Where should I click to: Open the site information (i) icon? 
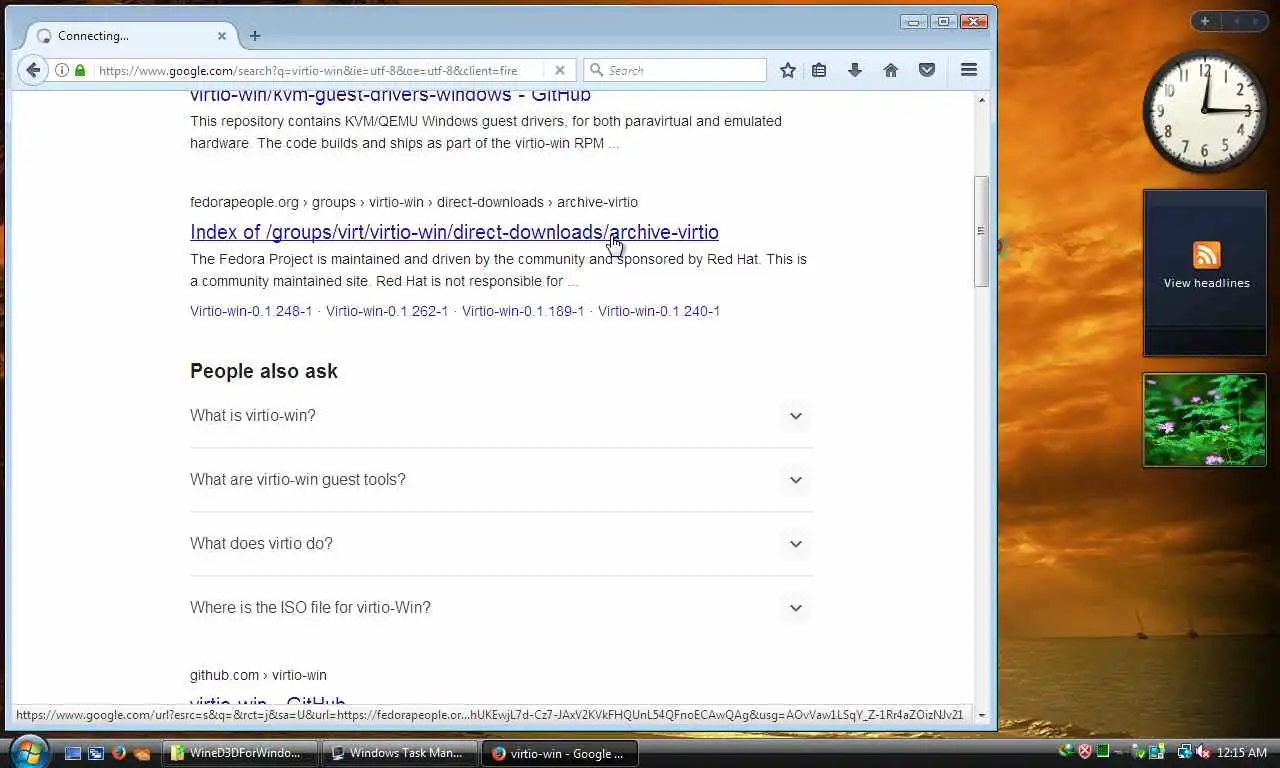pos(62,70)
